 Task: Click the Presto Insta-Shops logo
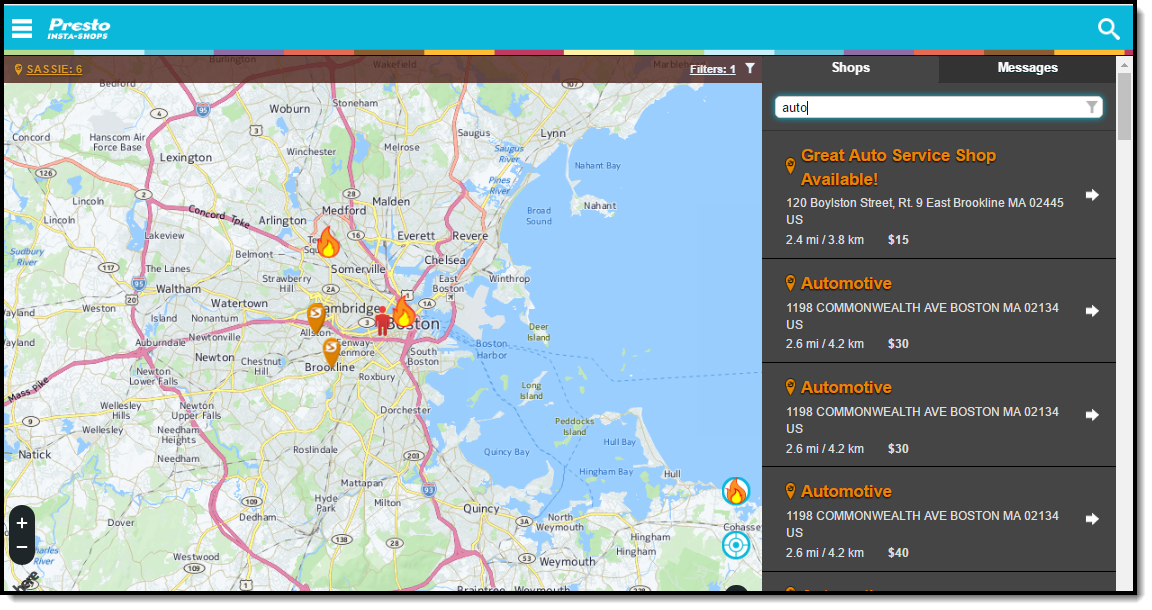[x=79, y=29]
